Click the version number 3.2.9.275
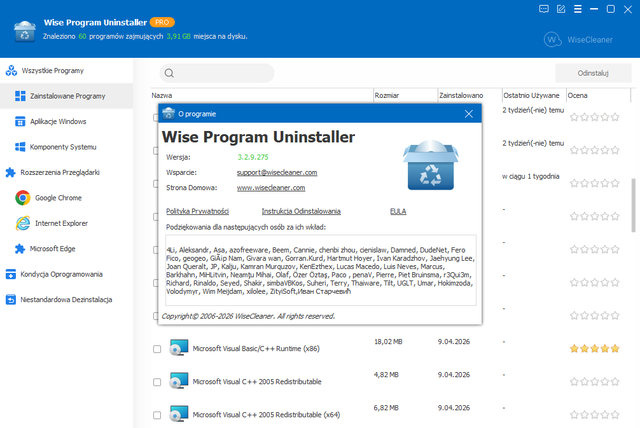Image resolution: width=640 pixels, height=428 pixels. (x=253, y=157)
